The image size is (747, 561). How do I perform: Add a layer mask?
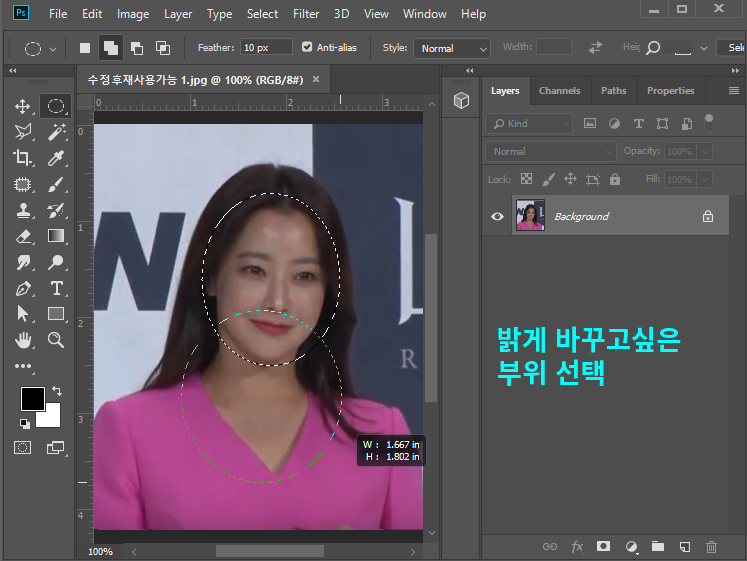point(603,546)
